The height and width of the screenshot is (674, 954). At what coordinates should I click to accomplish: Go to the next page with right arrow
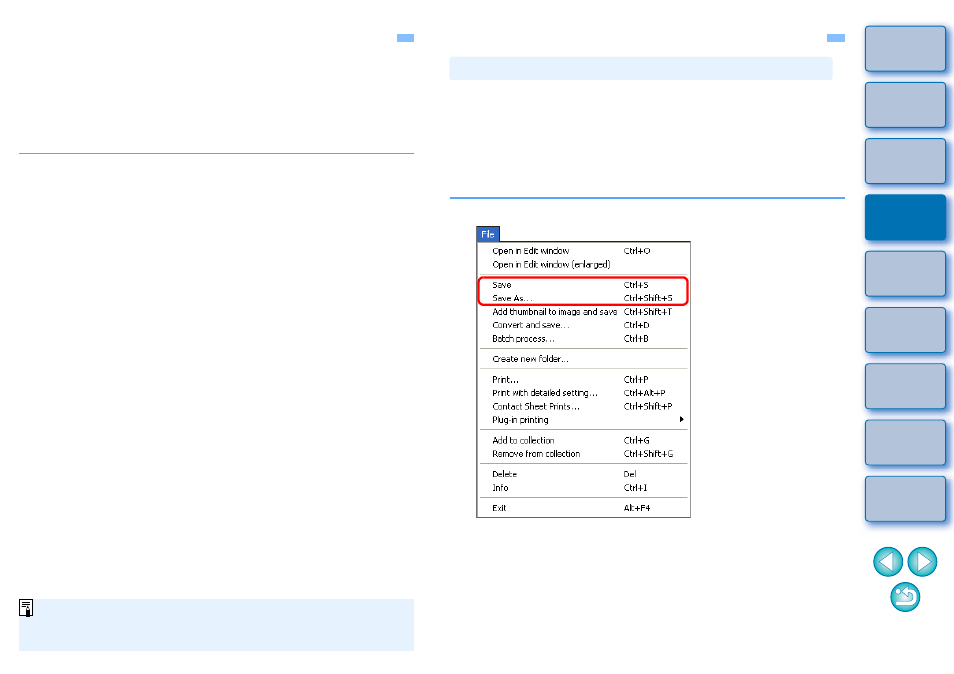pyautogui.click(x=922, y=561)
